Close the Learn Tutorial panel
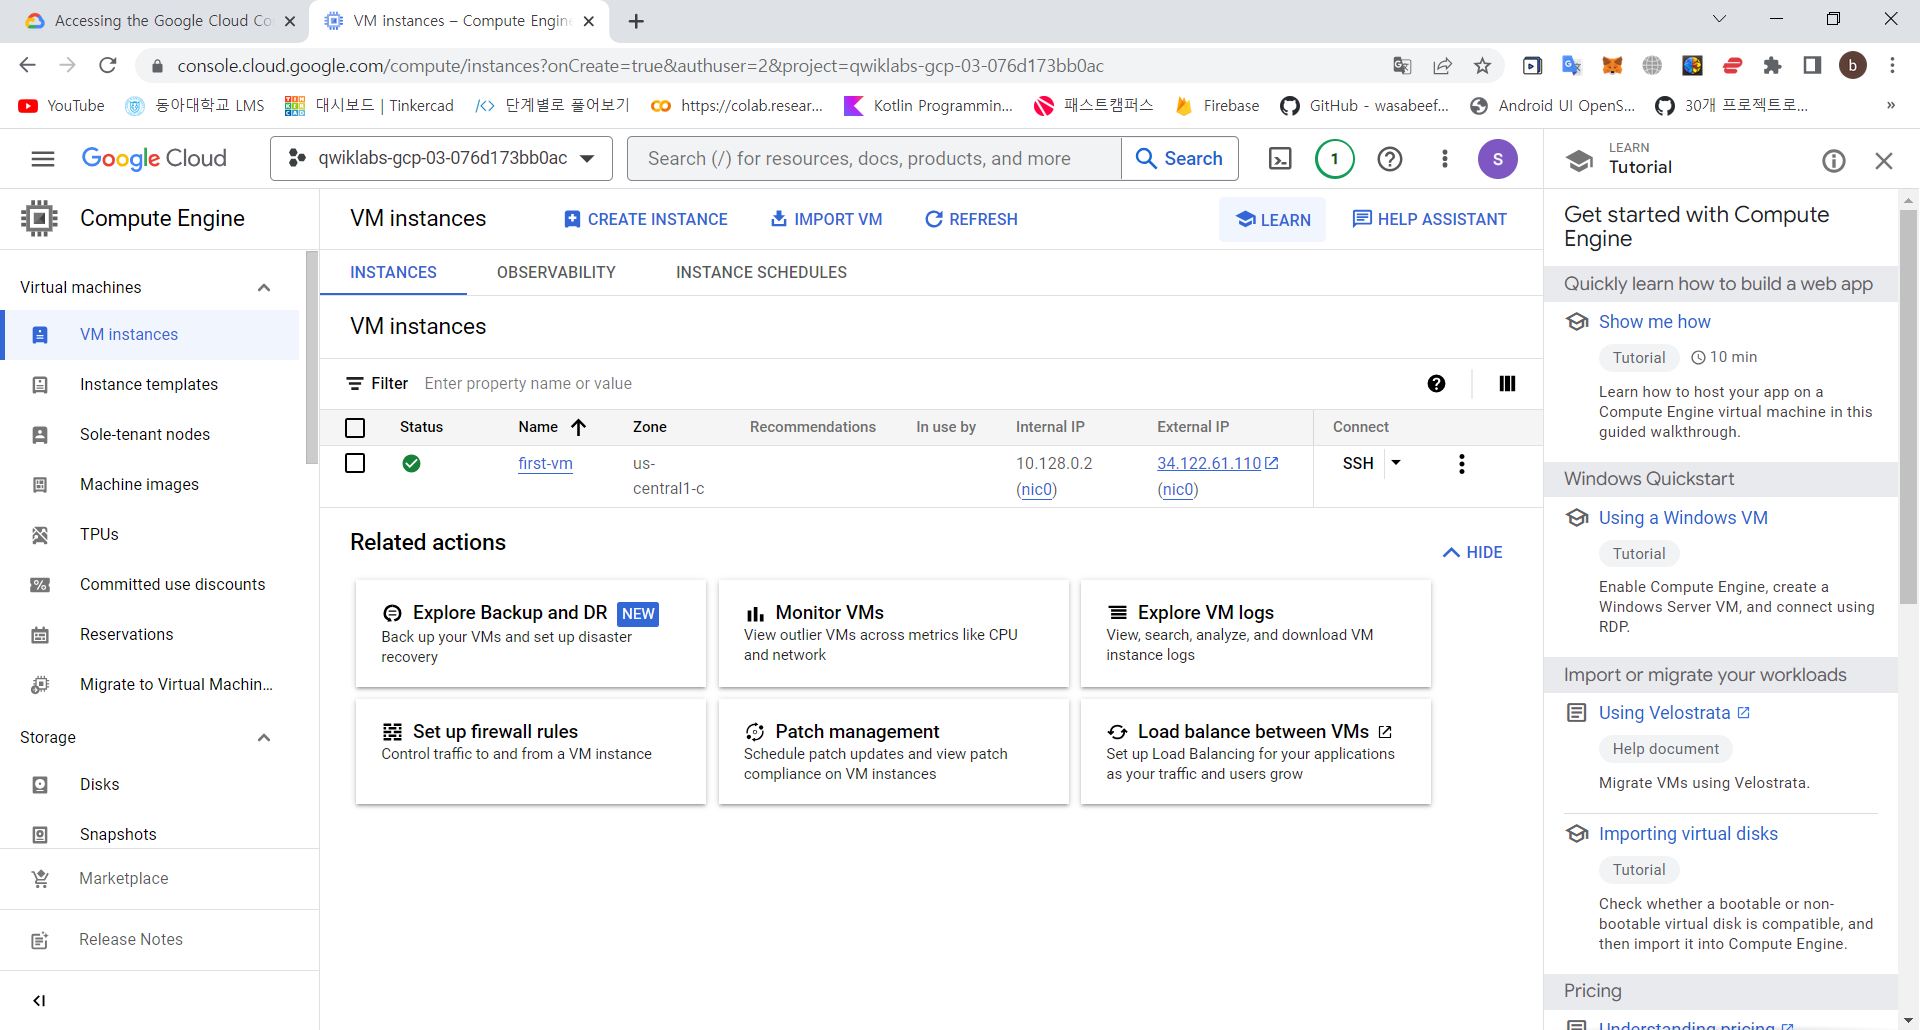The image size is (1920, 1030). (x=1884, y=161)
